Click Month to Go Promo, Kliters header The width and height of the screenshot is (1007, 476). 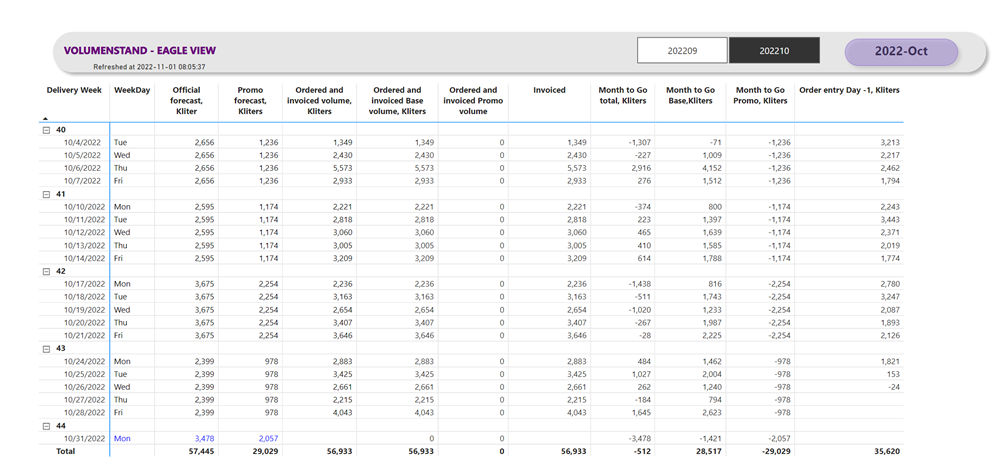pos(762,96)
